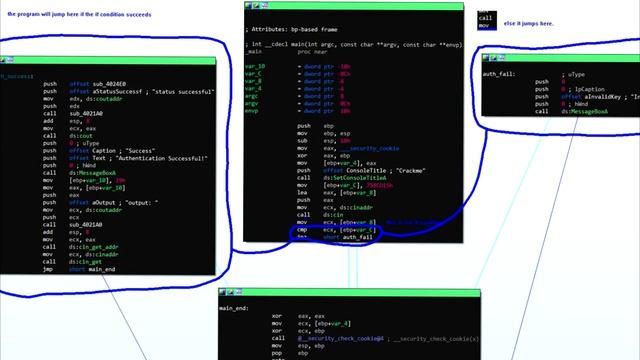Click the listing view icon on the _main node
Image resolution: width=640 pixels, height=360 pixels.
click(264, 5)
